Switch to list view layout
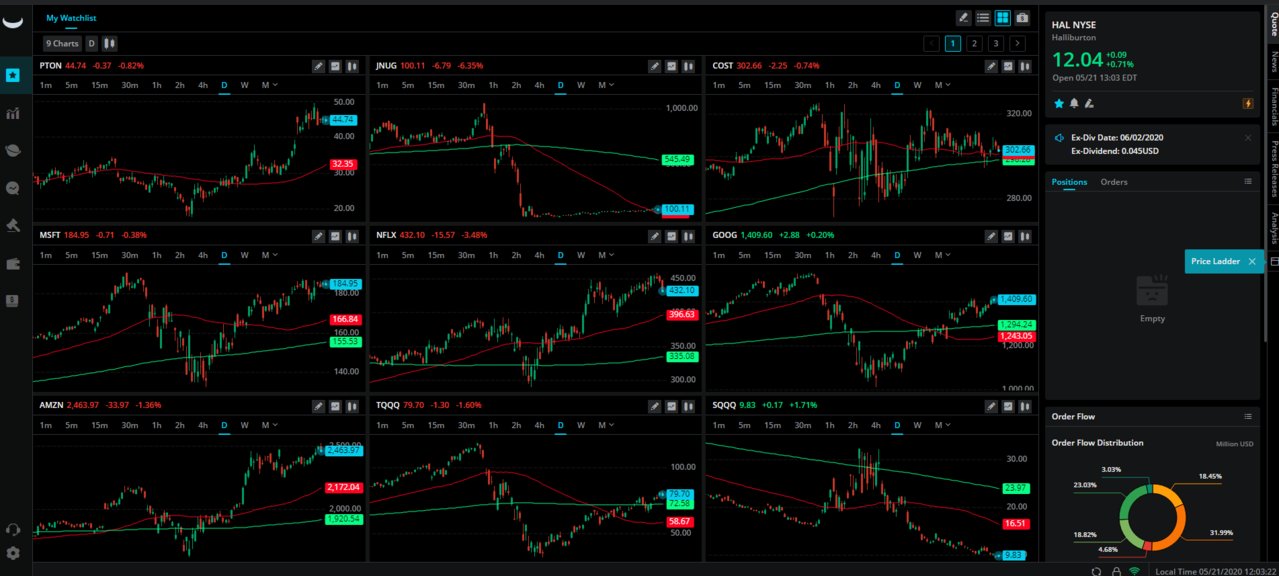1279x576 pixels. click(983, 18)
